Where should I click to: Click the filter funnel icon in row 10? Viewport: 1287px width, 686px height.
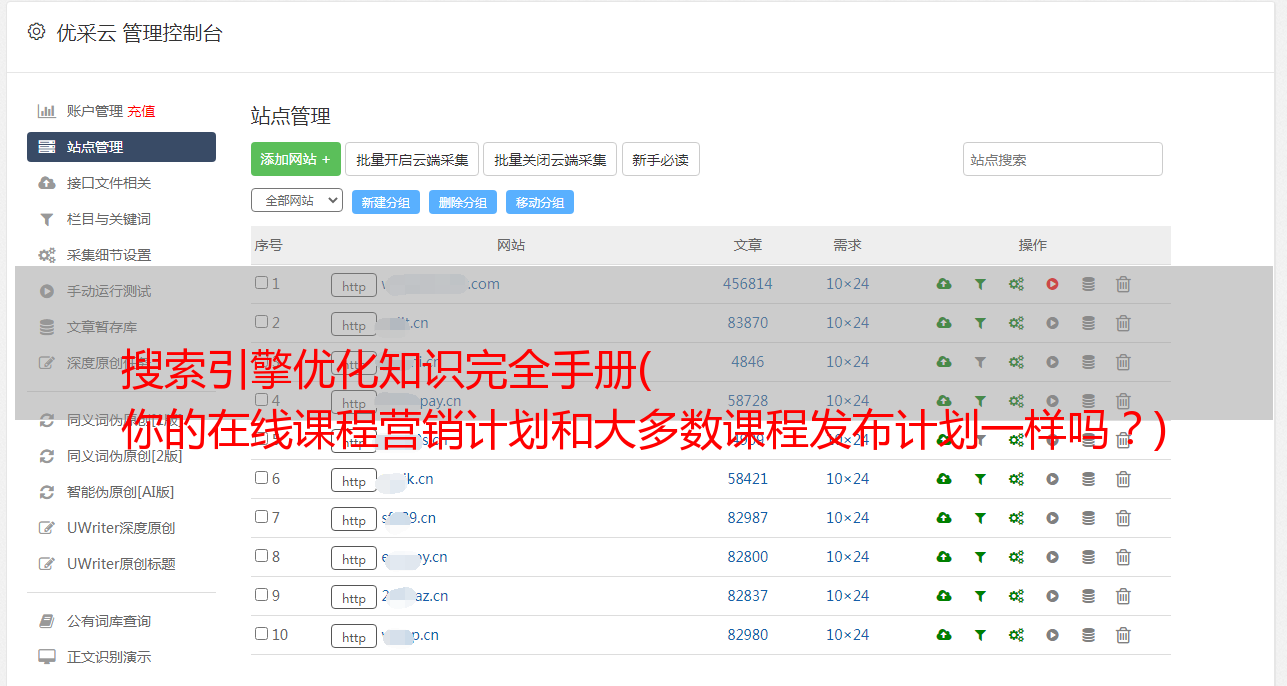coord(980,635)
